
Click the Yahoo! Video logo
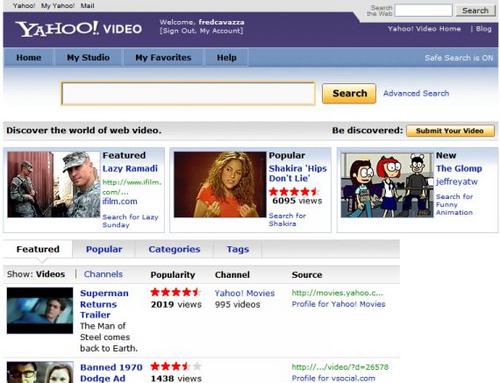[79, 29]
